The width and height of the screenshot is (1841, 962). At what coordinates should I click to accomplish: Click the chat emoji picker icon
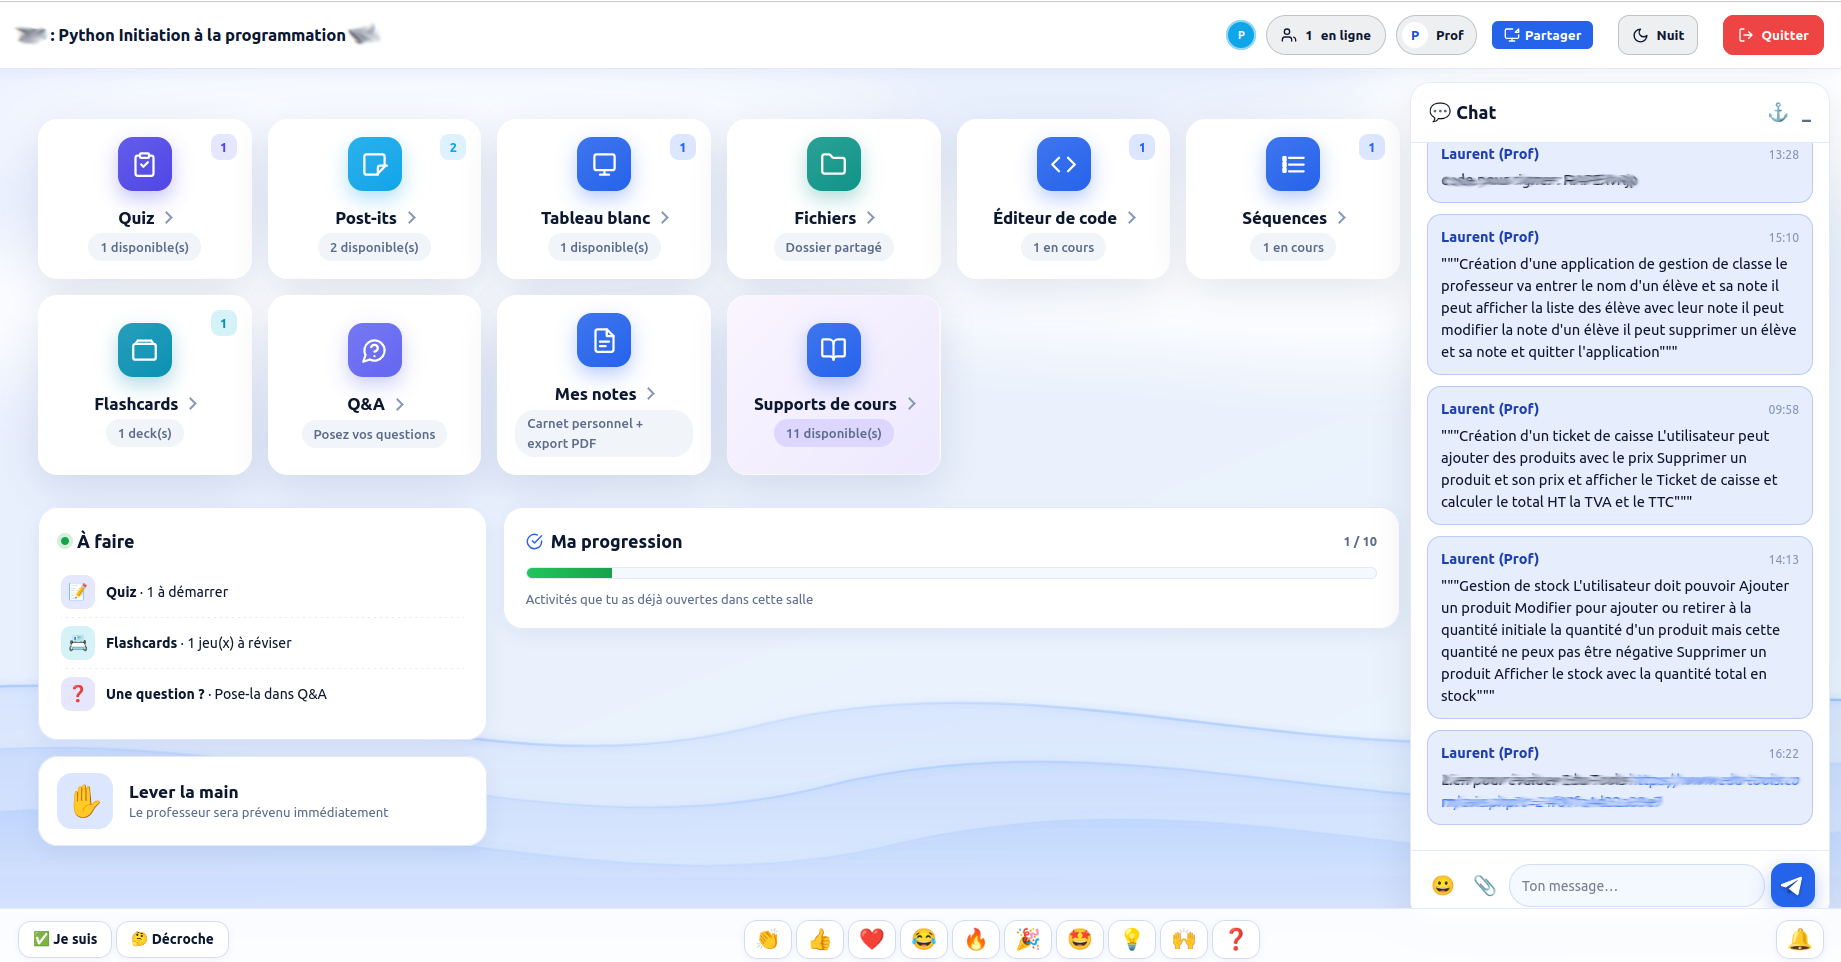click(1443, 885)
